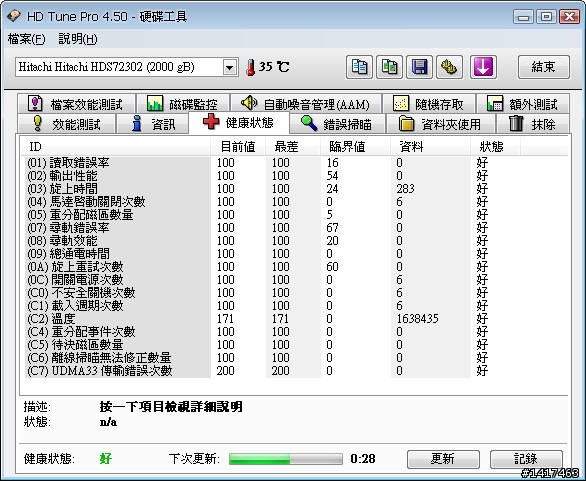Click the copy screenshot icon in toolbar
The height and width of the screenshot is (481, 586).
pos(389,67)
